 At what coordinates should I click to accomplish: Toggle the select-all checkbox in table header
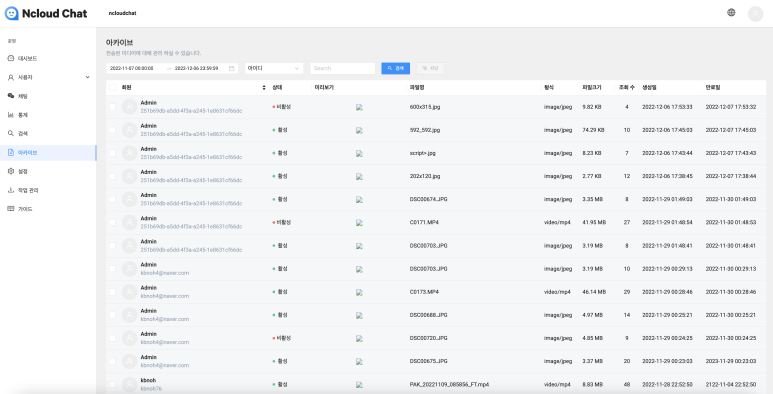(112, 87)
